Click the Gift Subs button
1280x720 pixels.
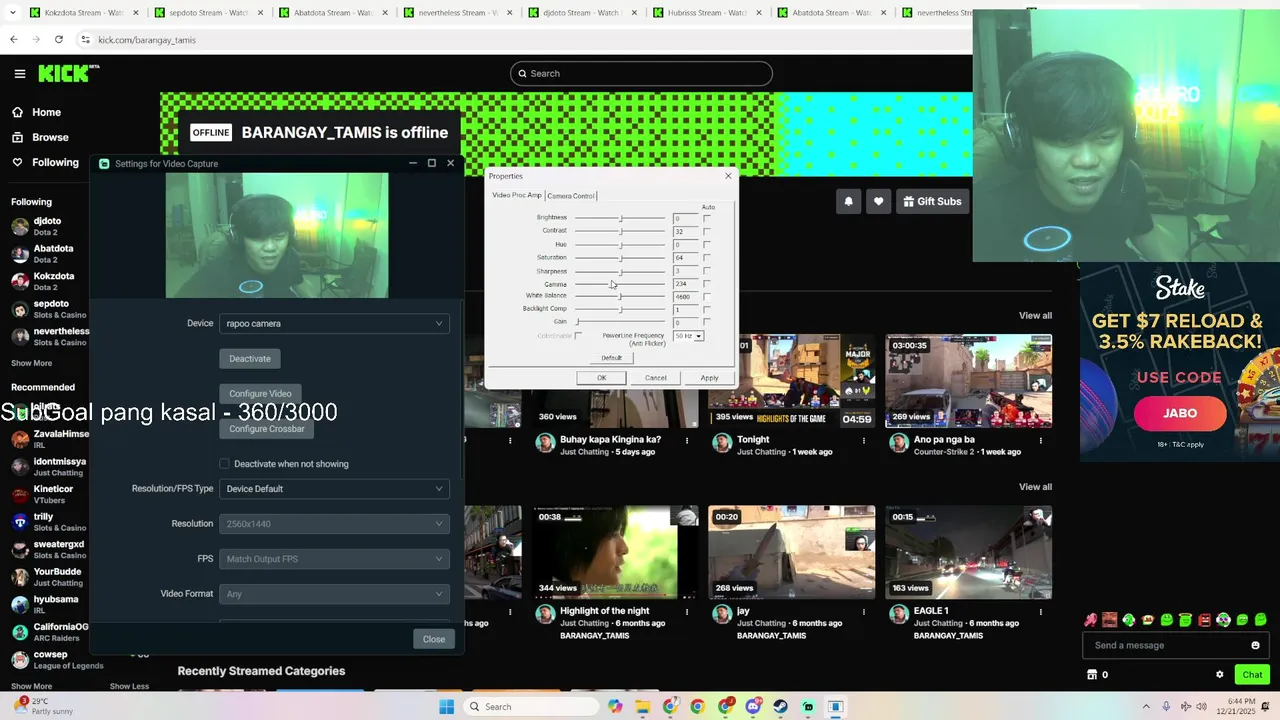click(x=932, y=201)
